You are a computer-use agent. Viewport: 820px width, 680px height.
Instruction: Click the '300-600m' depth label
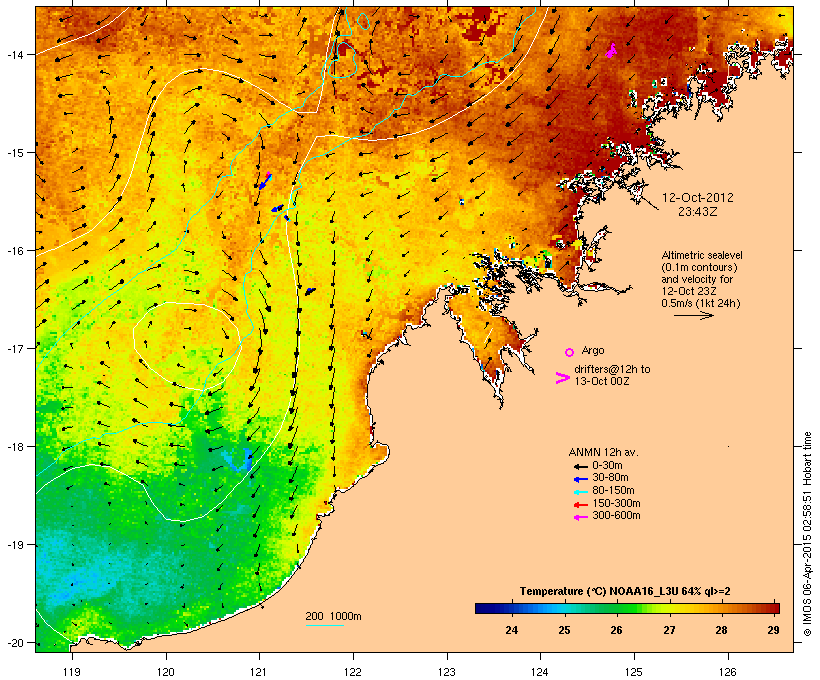pos(616,516)
